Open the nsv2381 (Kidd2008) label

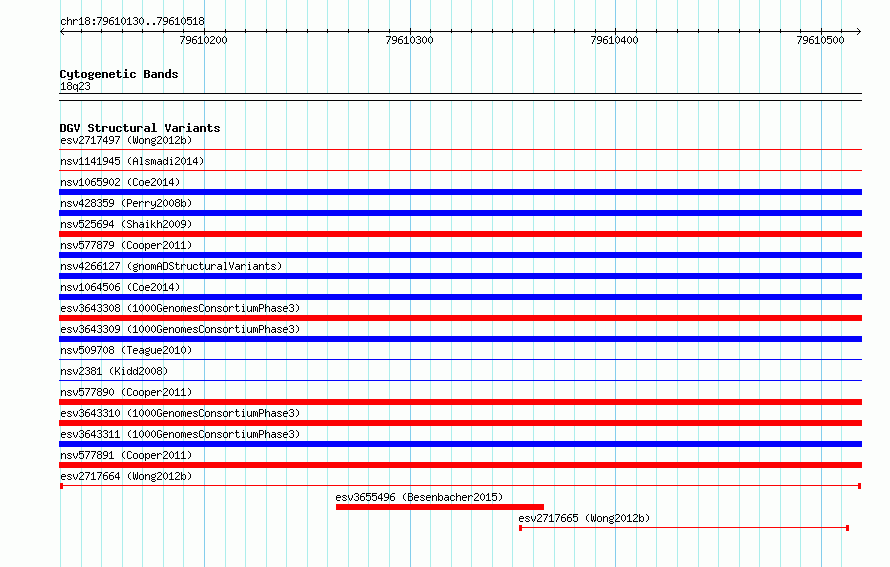pyautogui.click(x=114, y=371)
